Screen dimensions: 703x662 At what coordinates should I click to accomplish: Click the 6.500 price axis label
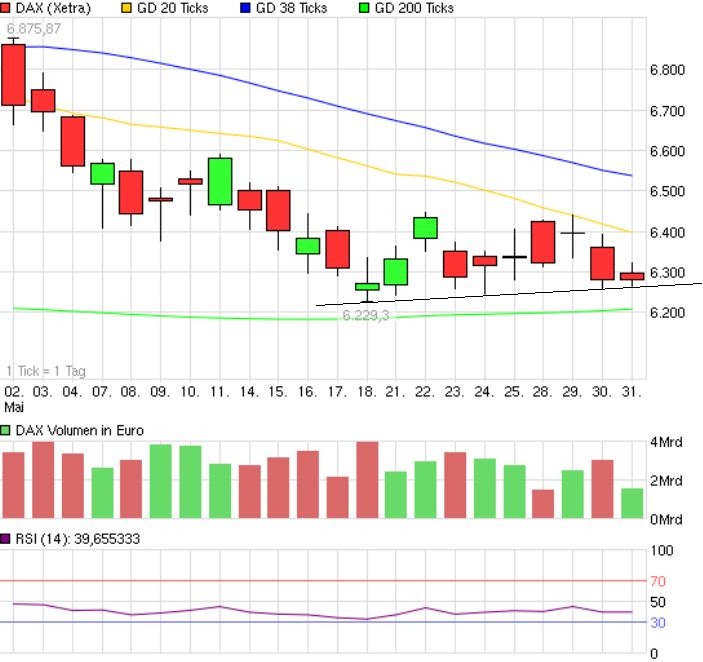pos(668,191)
